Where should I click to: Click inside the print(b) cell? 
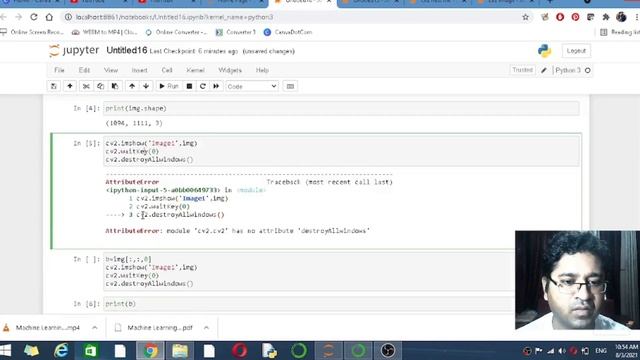[309, 304]
